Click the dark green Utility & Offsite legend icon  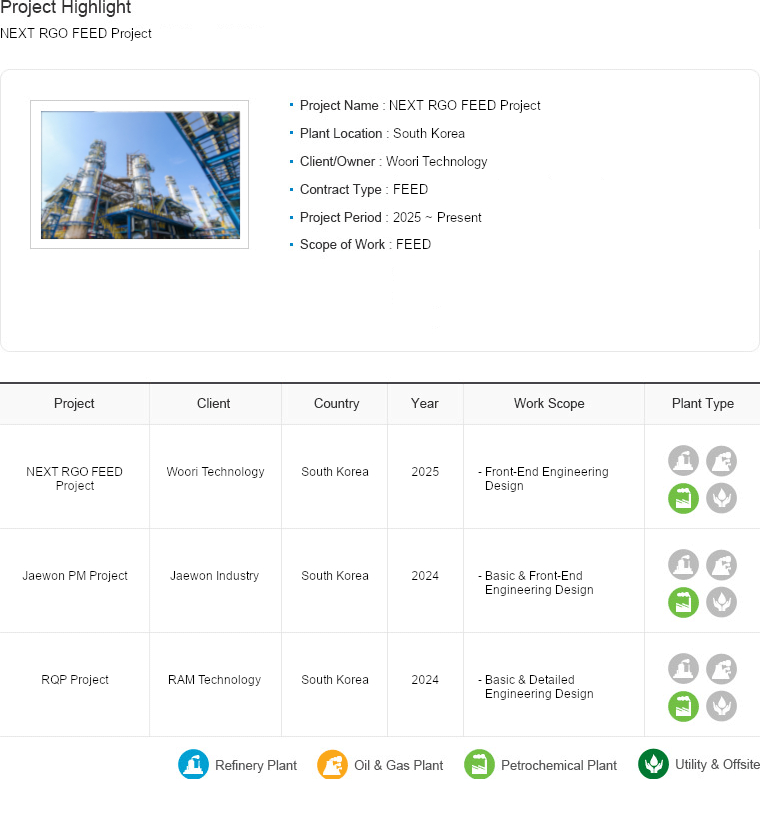[x=653, y=764]
